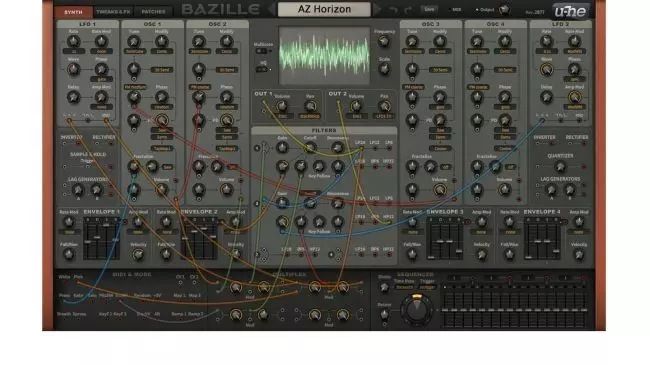
Task: Click the oscilloscope Frequency knob
Action: [x=384, y=41]
